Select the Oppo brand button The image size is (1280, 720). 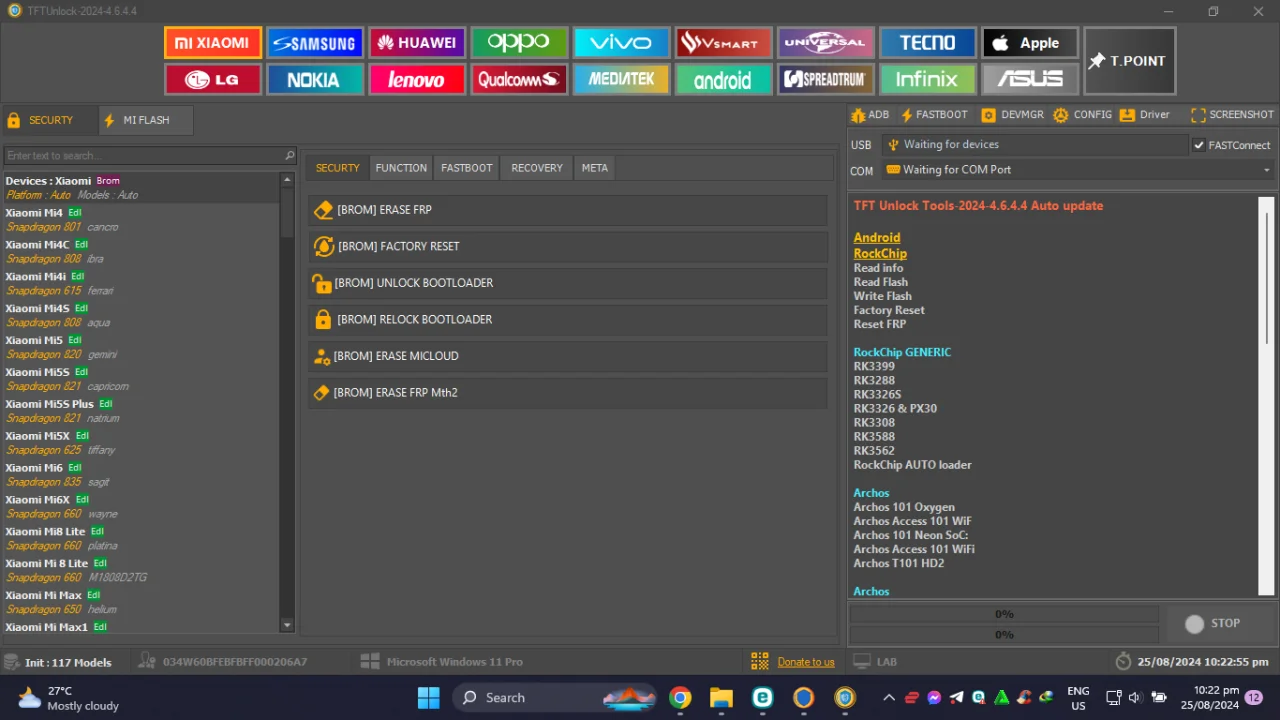click(x=519, y=43)
